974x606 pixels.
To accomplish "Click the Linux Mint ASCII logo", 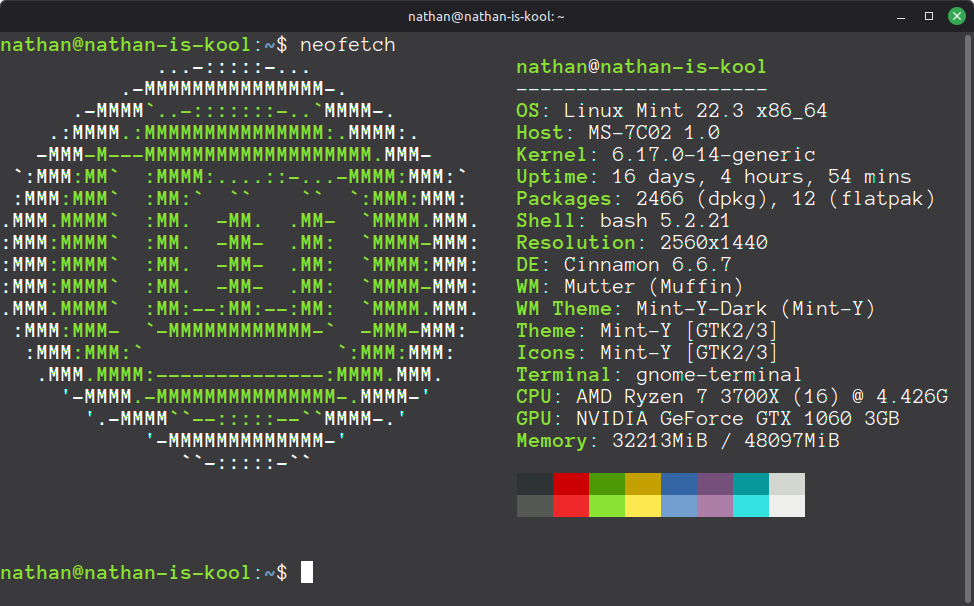I will pyautogui.click(x=240, y=265).
